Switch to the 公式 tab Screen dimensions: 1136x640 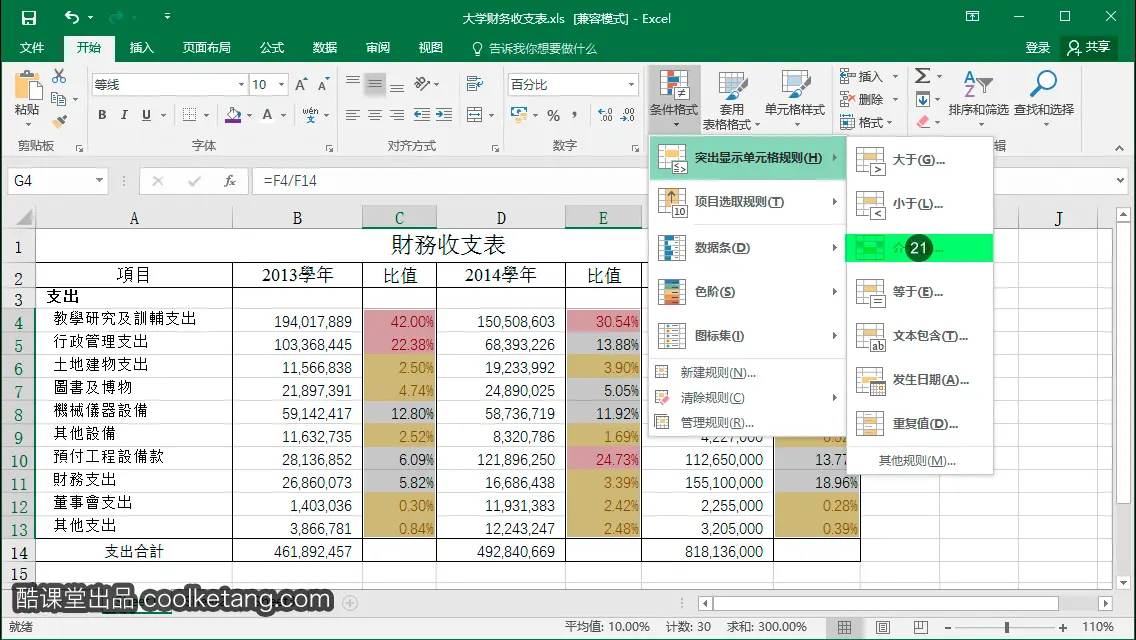coord(272,48)
